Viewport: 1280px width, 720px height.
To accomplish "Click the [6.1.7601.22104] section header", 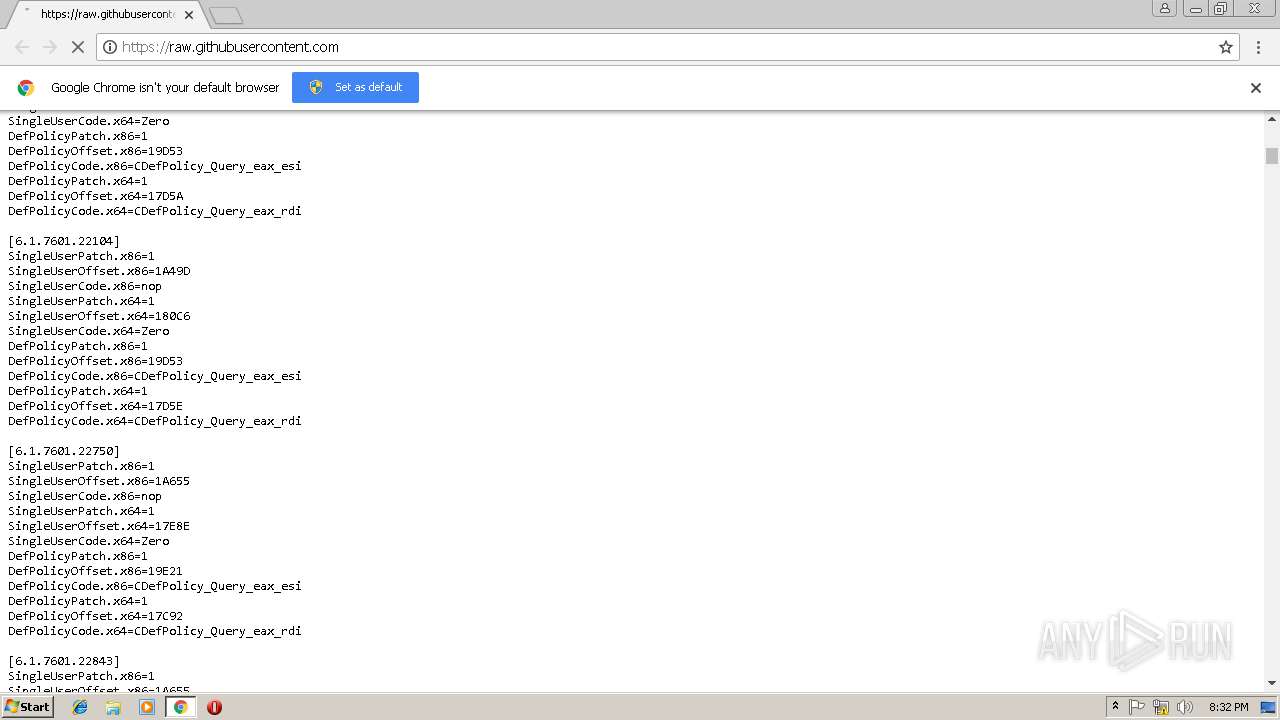I will 64,241.
